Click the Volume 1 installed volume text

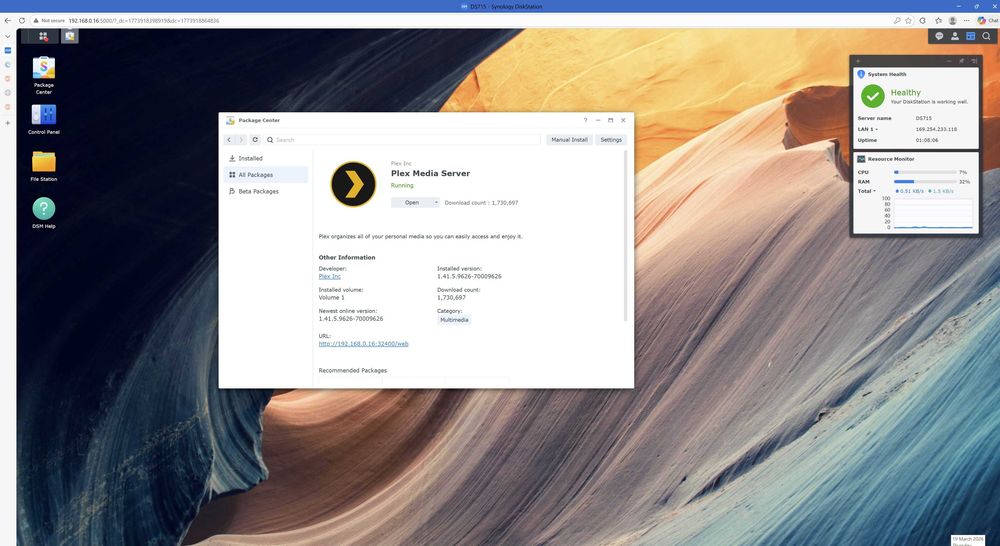click(x=332, y=297)
